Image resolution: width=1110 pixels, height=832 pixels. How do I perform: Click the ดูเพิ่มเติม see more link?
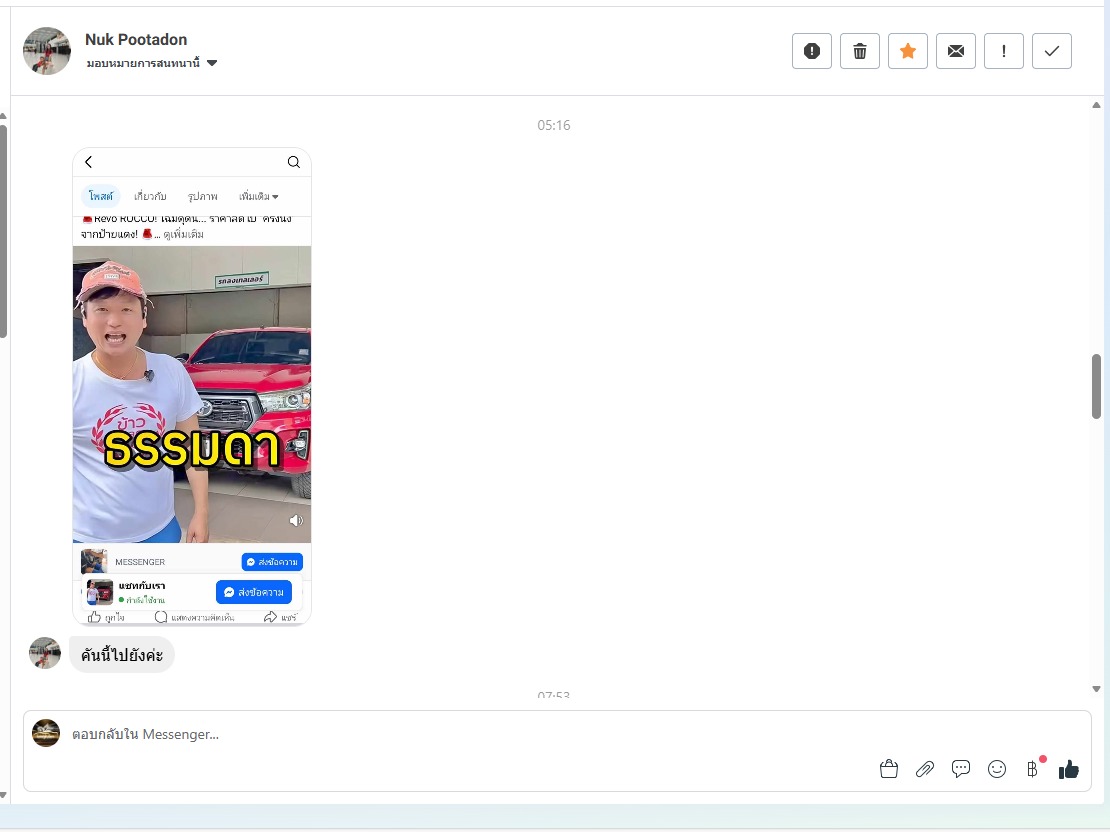click(x=183, y=234)
